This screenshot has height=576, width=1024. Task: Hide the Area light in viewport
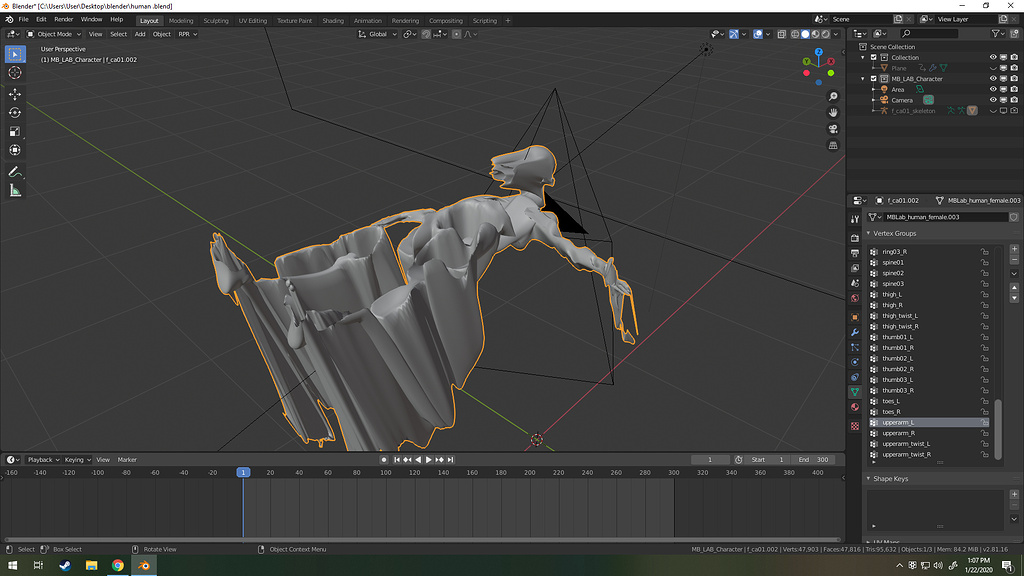pyautogui.click(x=993, y=89)
